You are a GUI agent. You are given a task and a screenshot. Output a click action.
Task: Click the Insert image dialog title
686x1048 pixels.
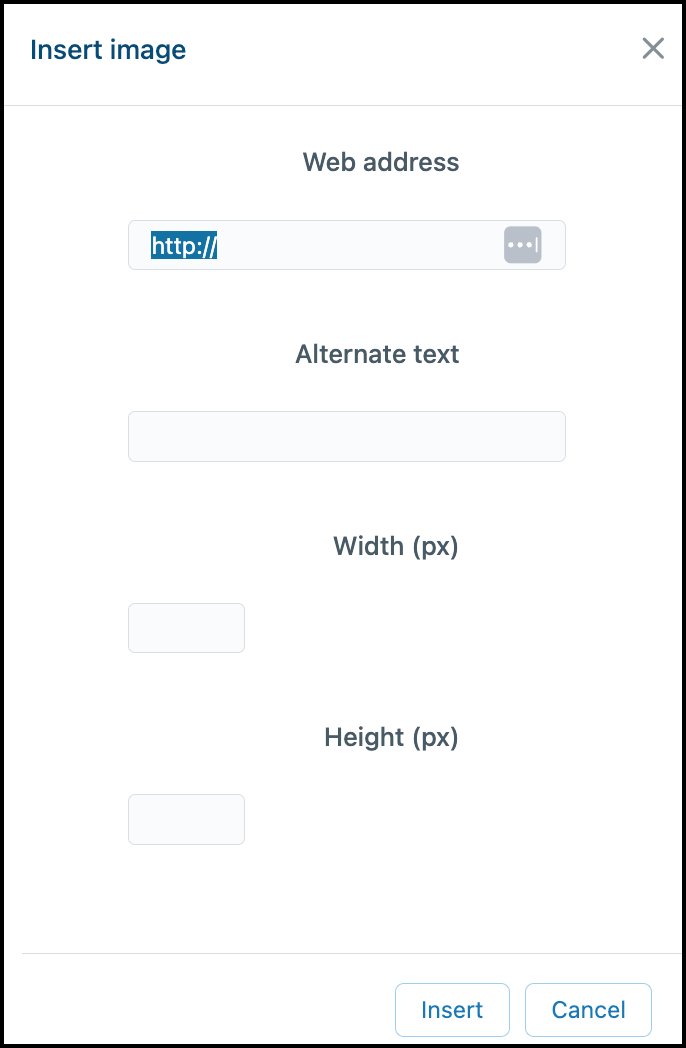(x=108, y=50)
